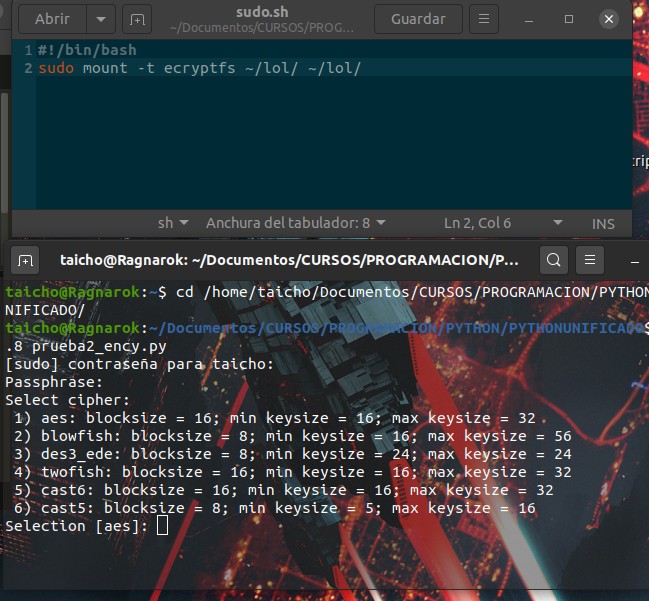Create a new document tab in gedit

[137, 19]
